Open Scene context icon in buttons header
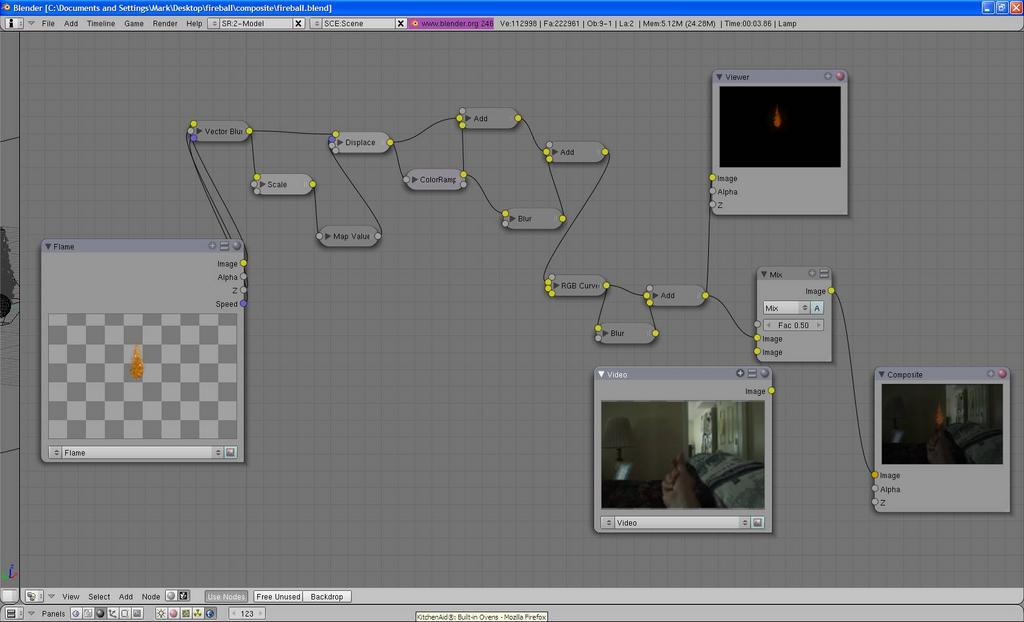The width and height of the screenshot is (1024, 622). click(137, 614)
